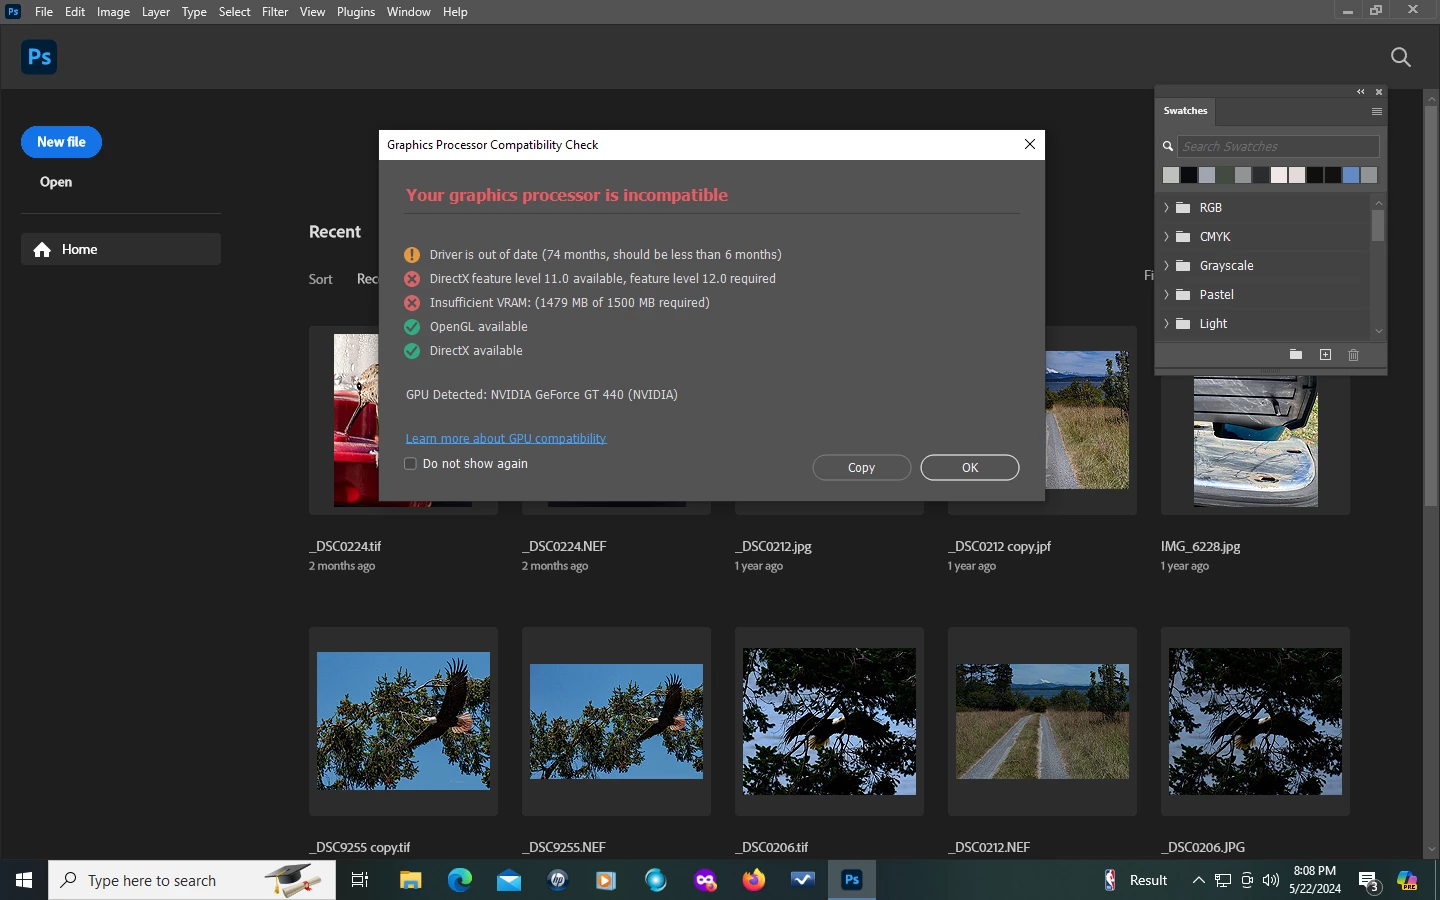Open the Edit menu
This screenshot has width=1440, height=900.
coord(75,12)
